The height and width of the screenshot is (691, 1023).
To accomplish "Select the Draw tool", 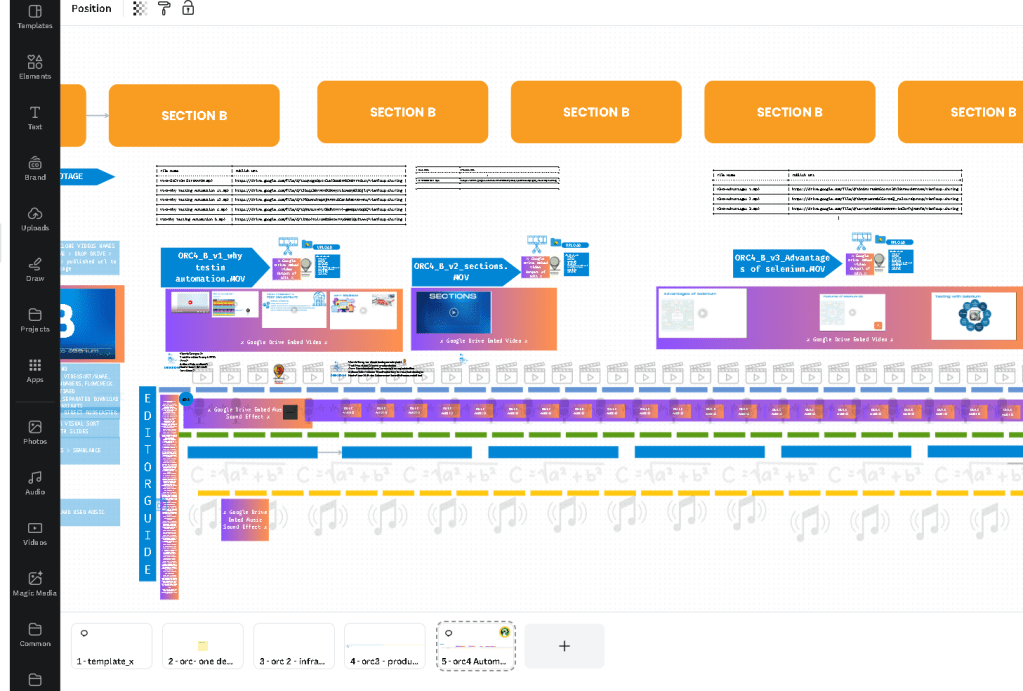I will pos(35,269).
